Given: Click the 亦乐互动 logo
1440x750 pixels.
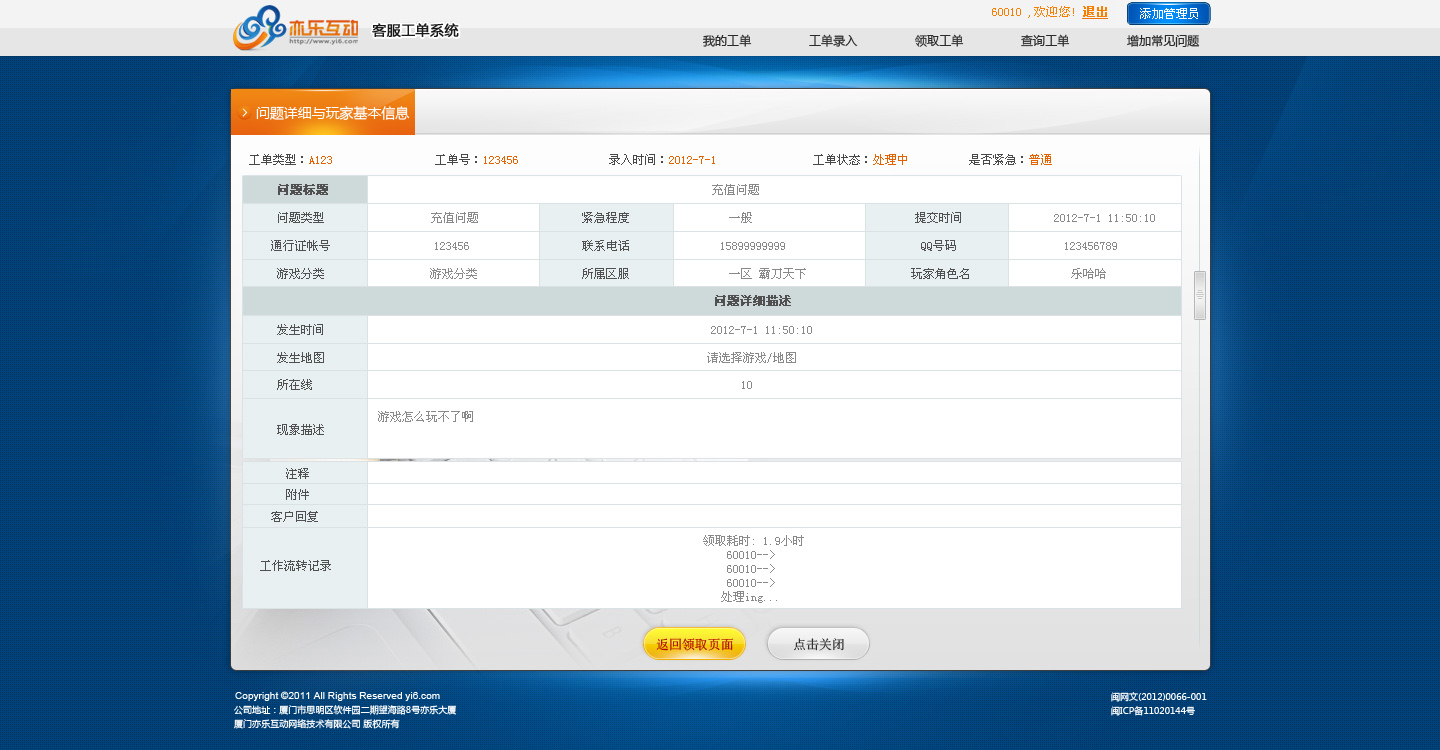Looking at the screenshot, I should click(x=296, y=28).
